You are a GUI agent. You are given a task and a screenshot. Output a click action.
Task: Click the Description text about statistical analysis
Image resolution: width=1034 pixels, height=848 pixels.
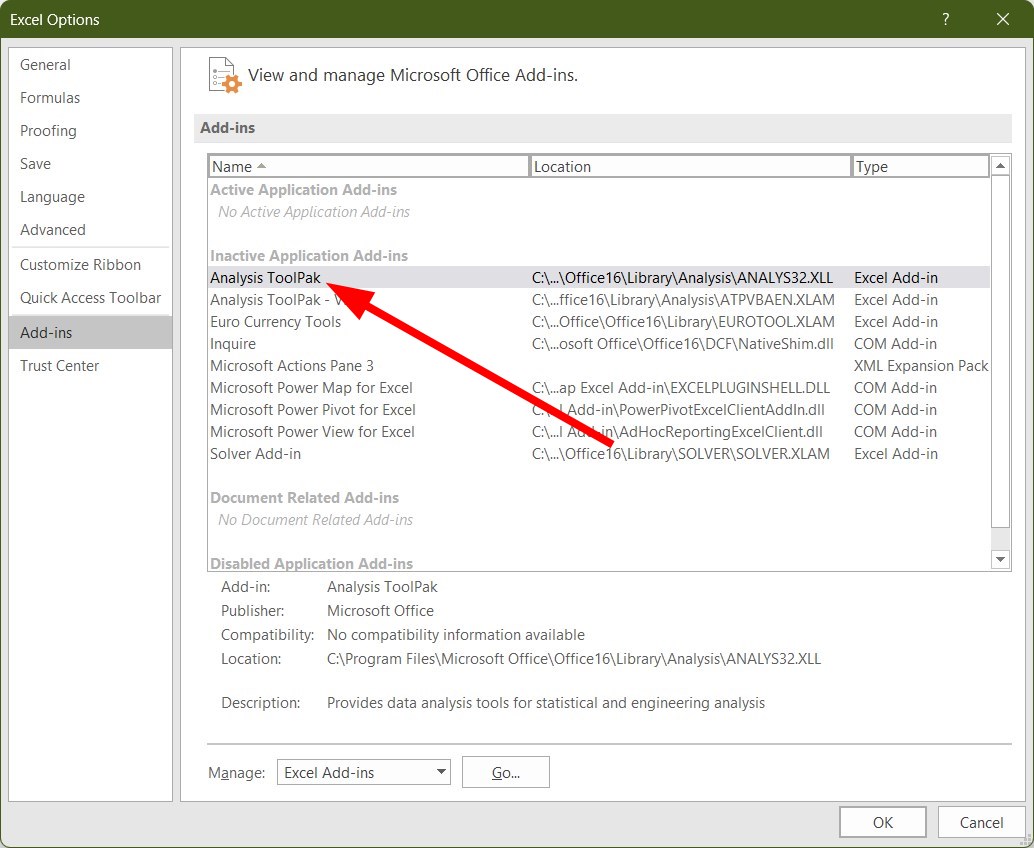click(x=545, y=703)
